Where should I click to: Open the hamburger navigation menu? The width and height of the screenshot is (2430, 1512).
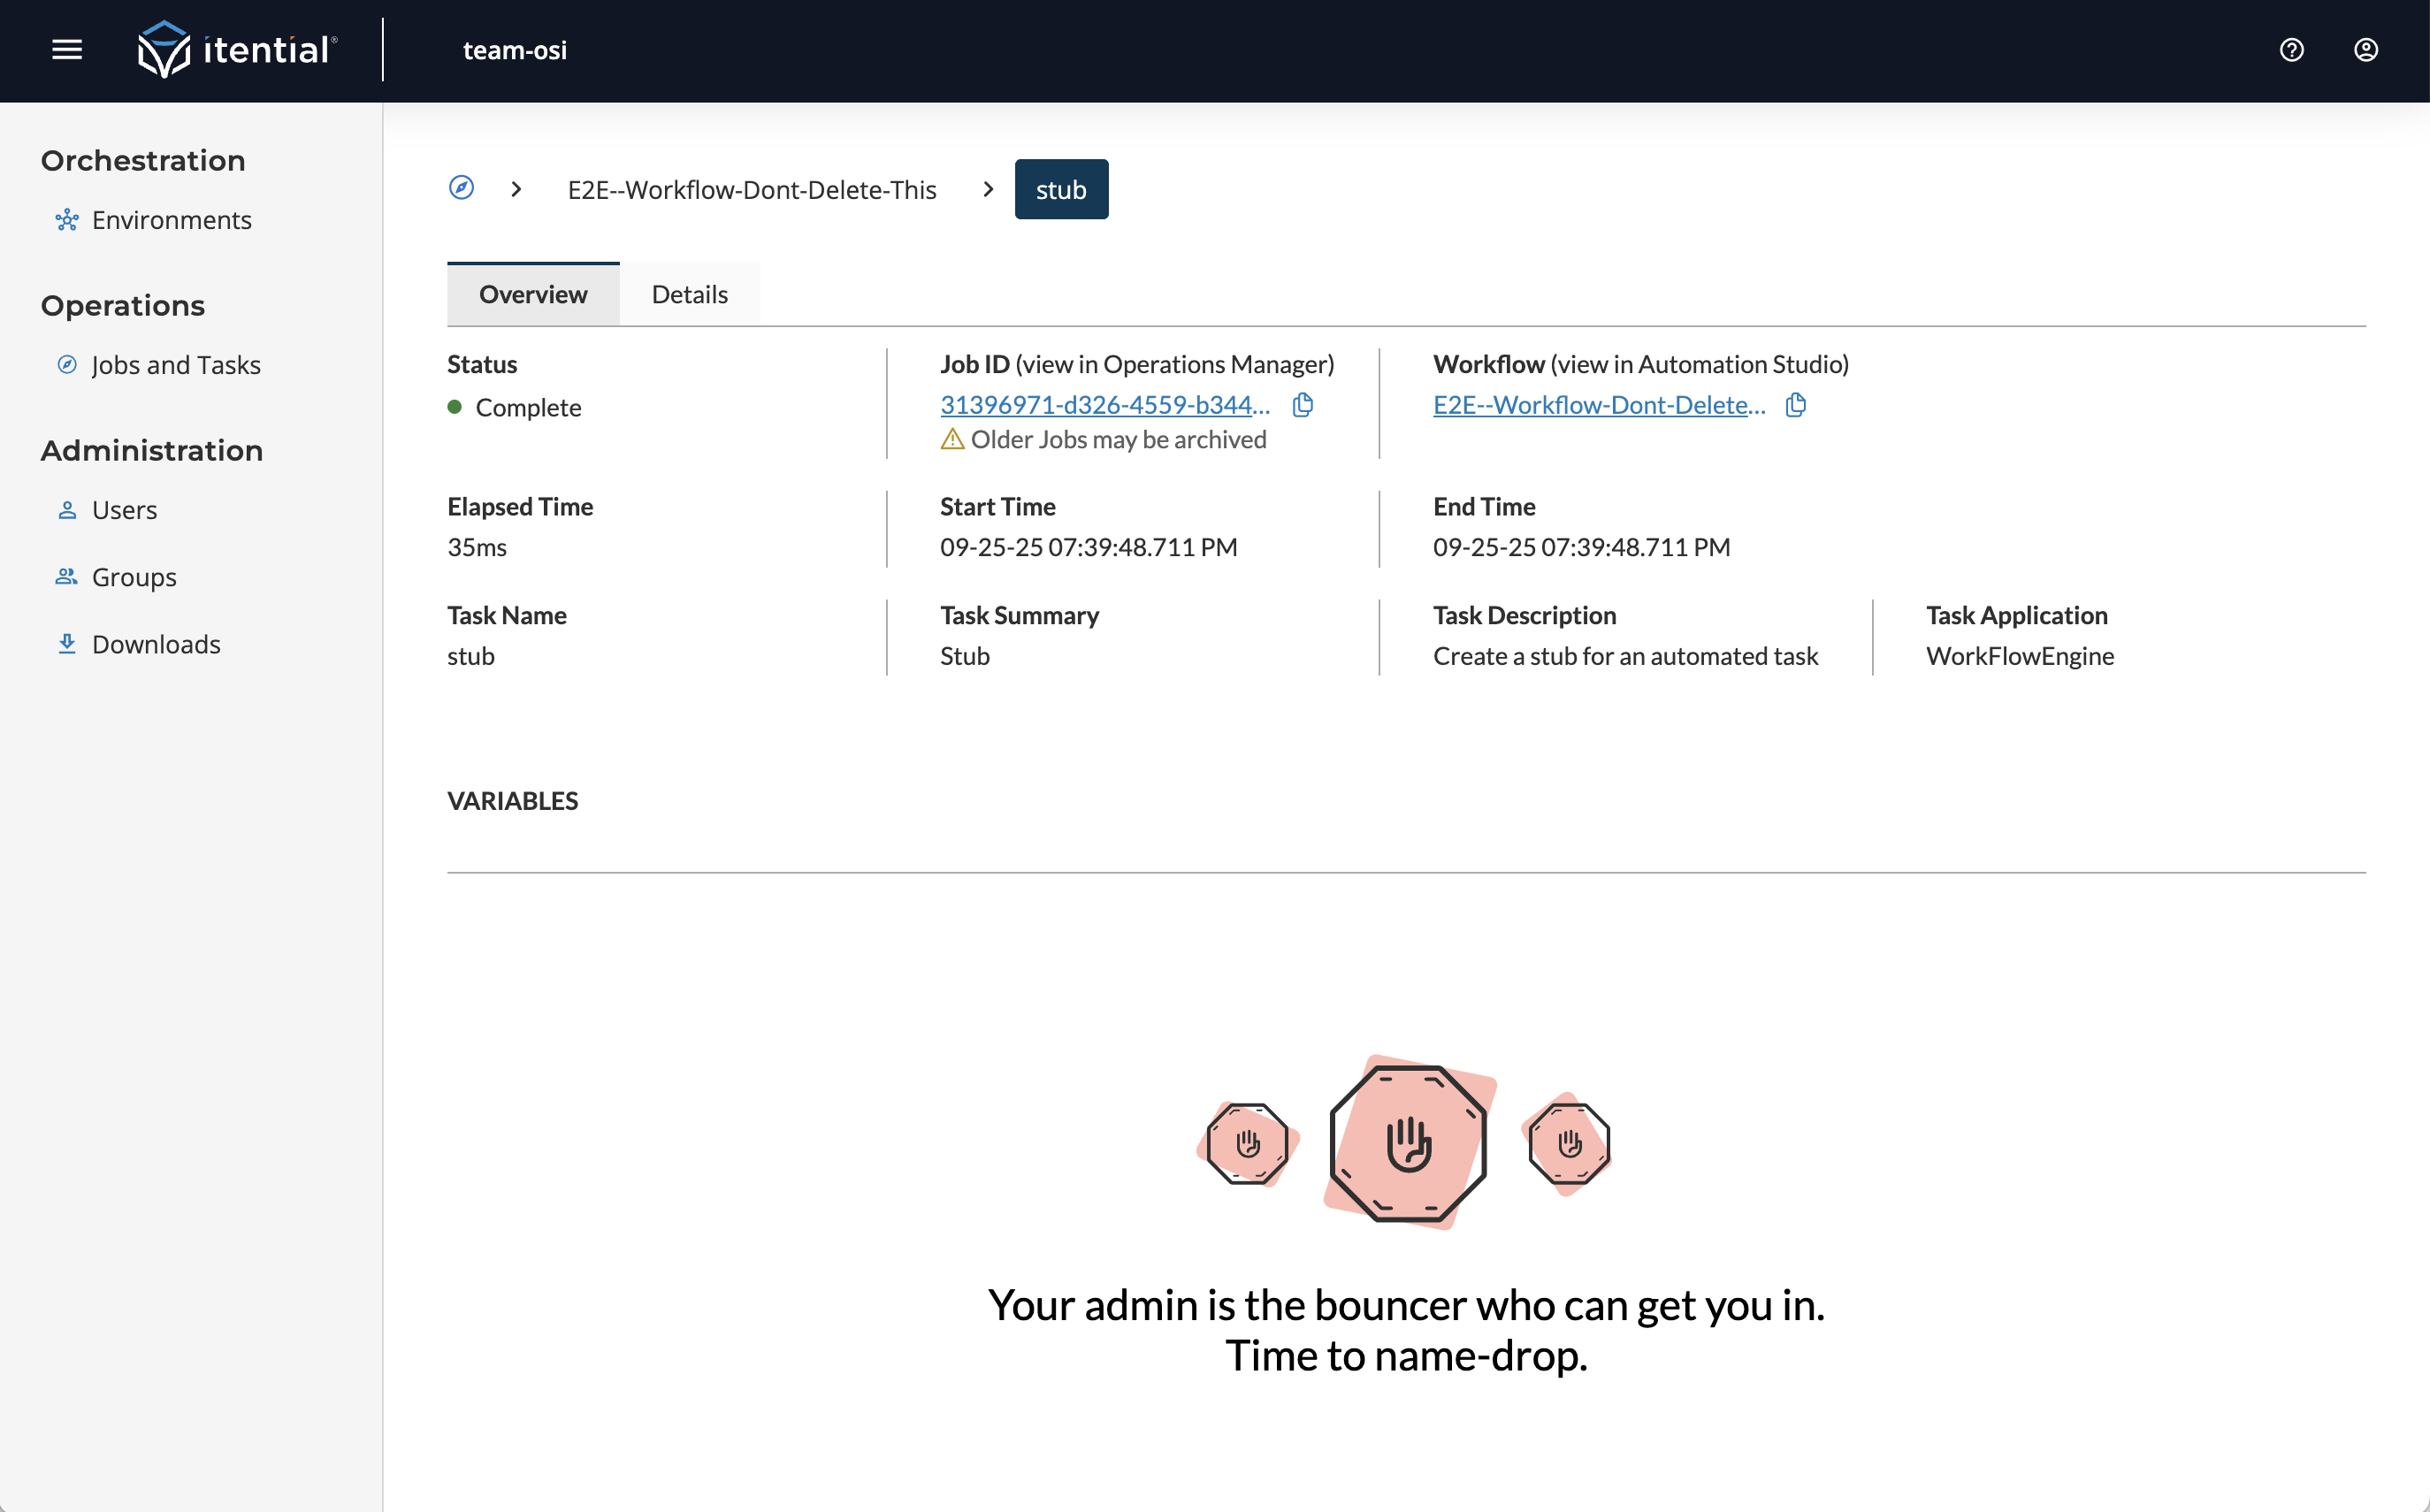pos(67,50)
